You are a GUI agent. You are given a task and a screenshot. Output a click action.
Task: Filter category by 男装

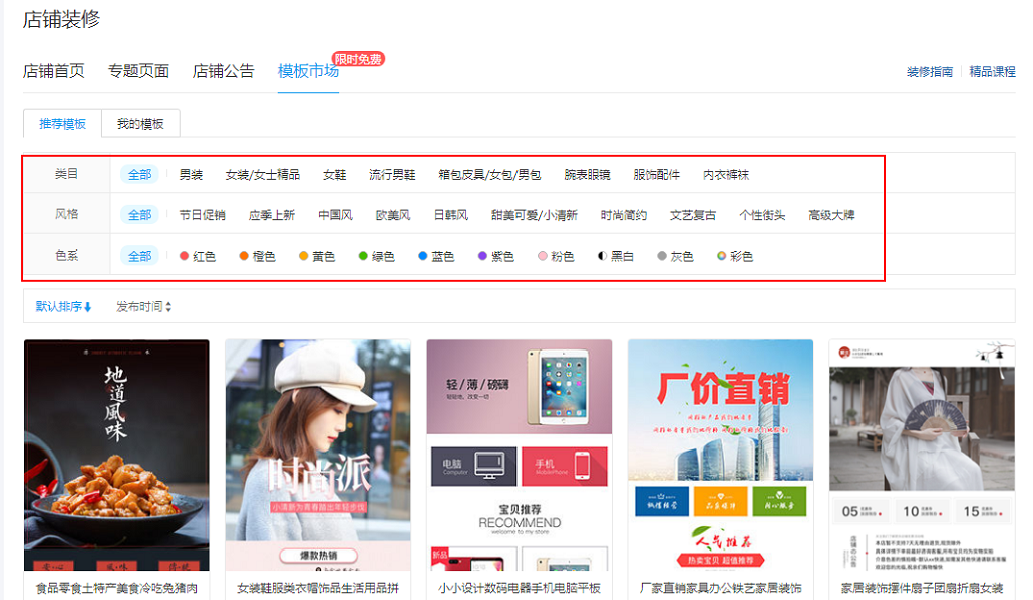pyautogui.click(x=191, y=175)
